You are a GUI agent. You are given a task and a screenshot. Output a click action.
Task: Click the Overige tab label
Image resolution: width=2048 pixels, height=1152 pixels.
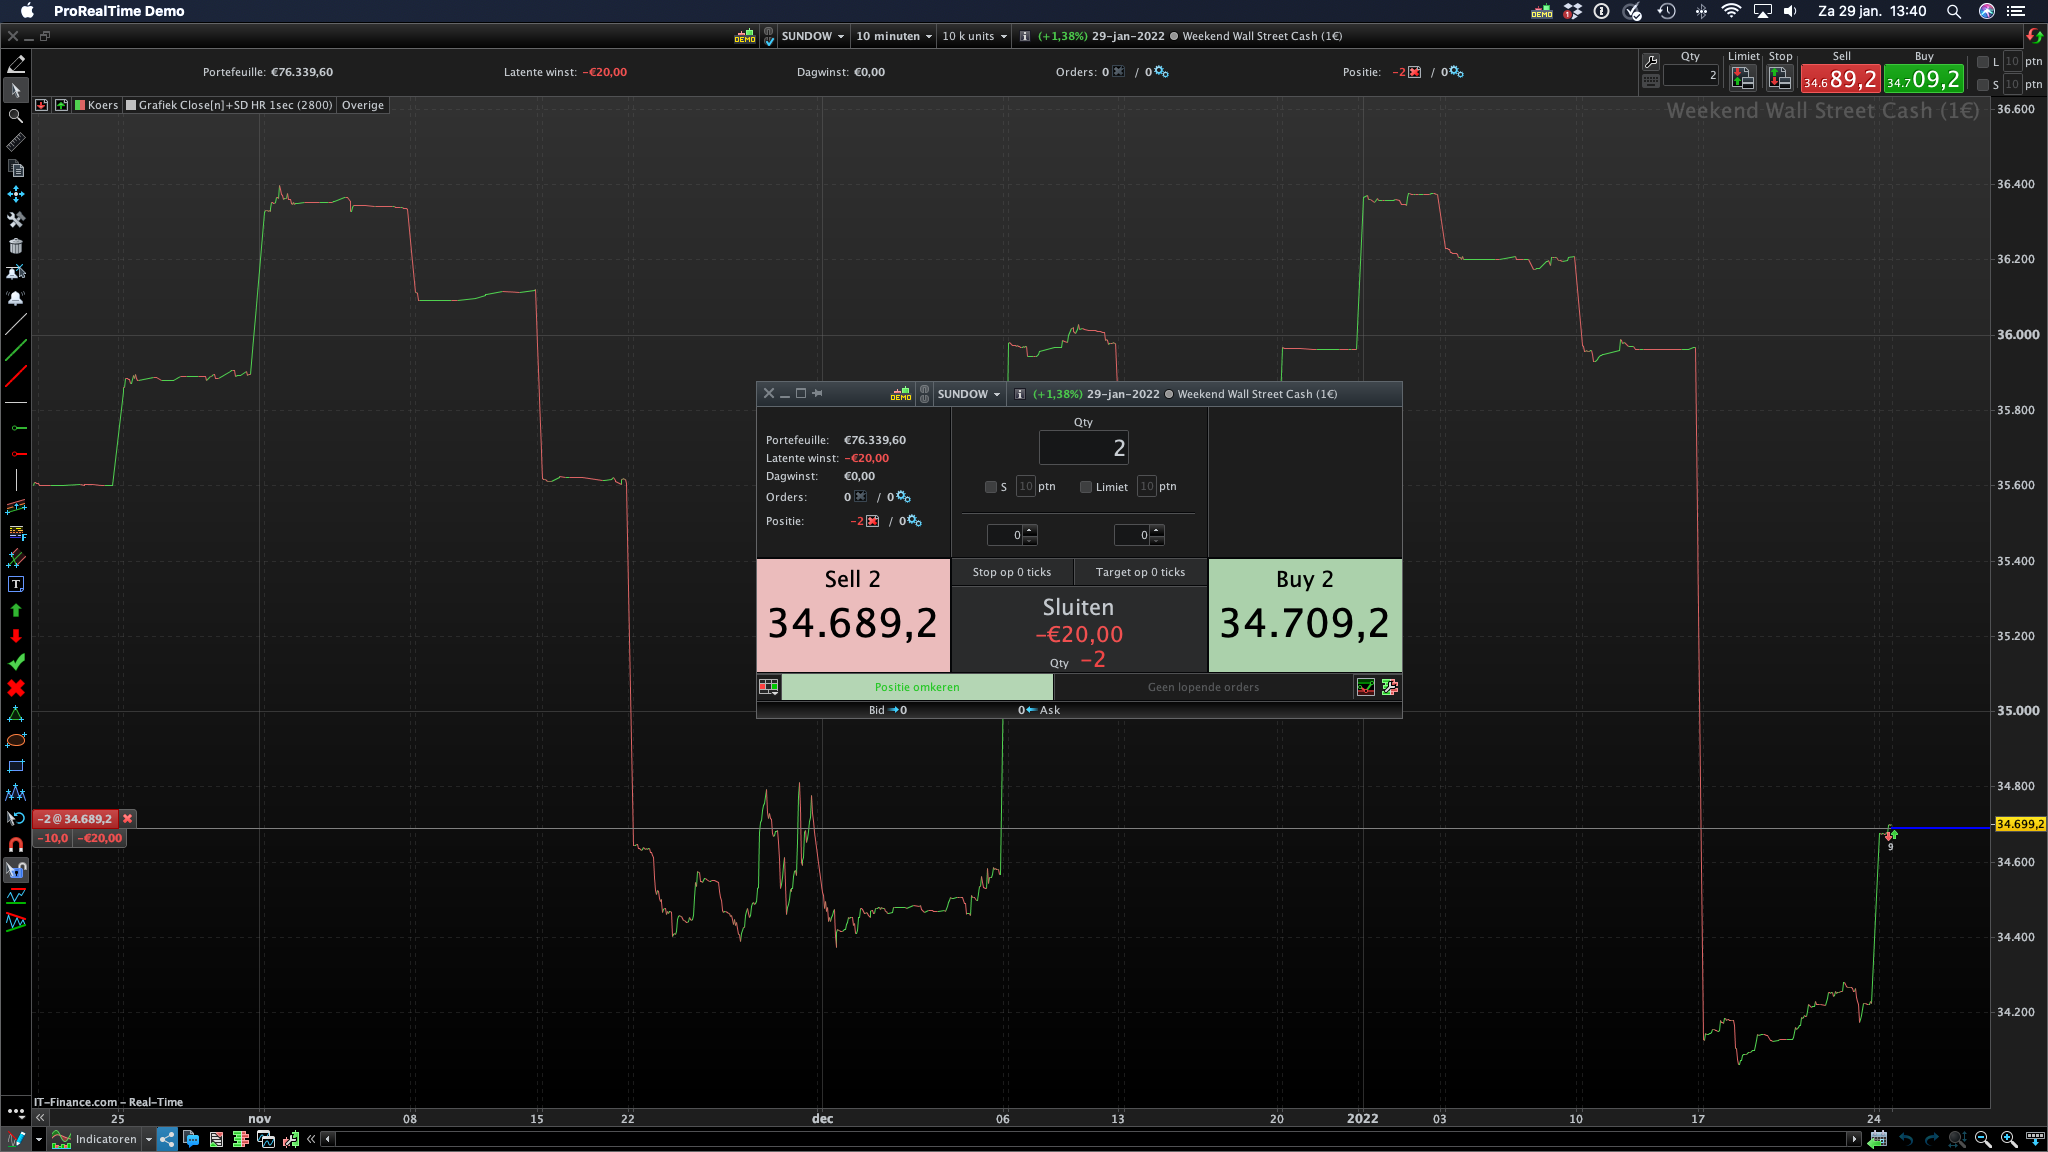point(362,105)
